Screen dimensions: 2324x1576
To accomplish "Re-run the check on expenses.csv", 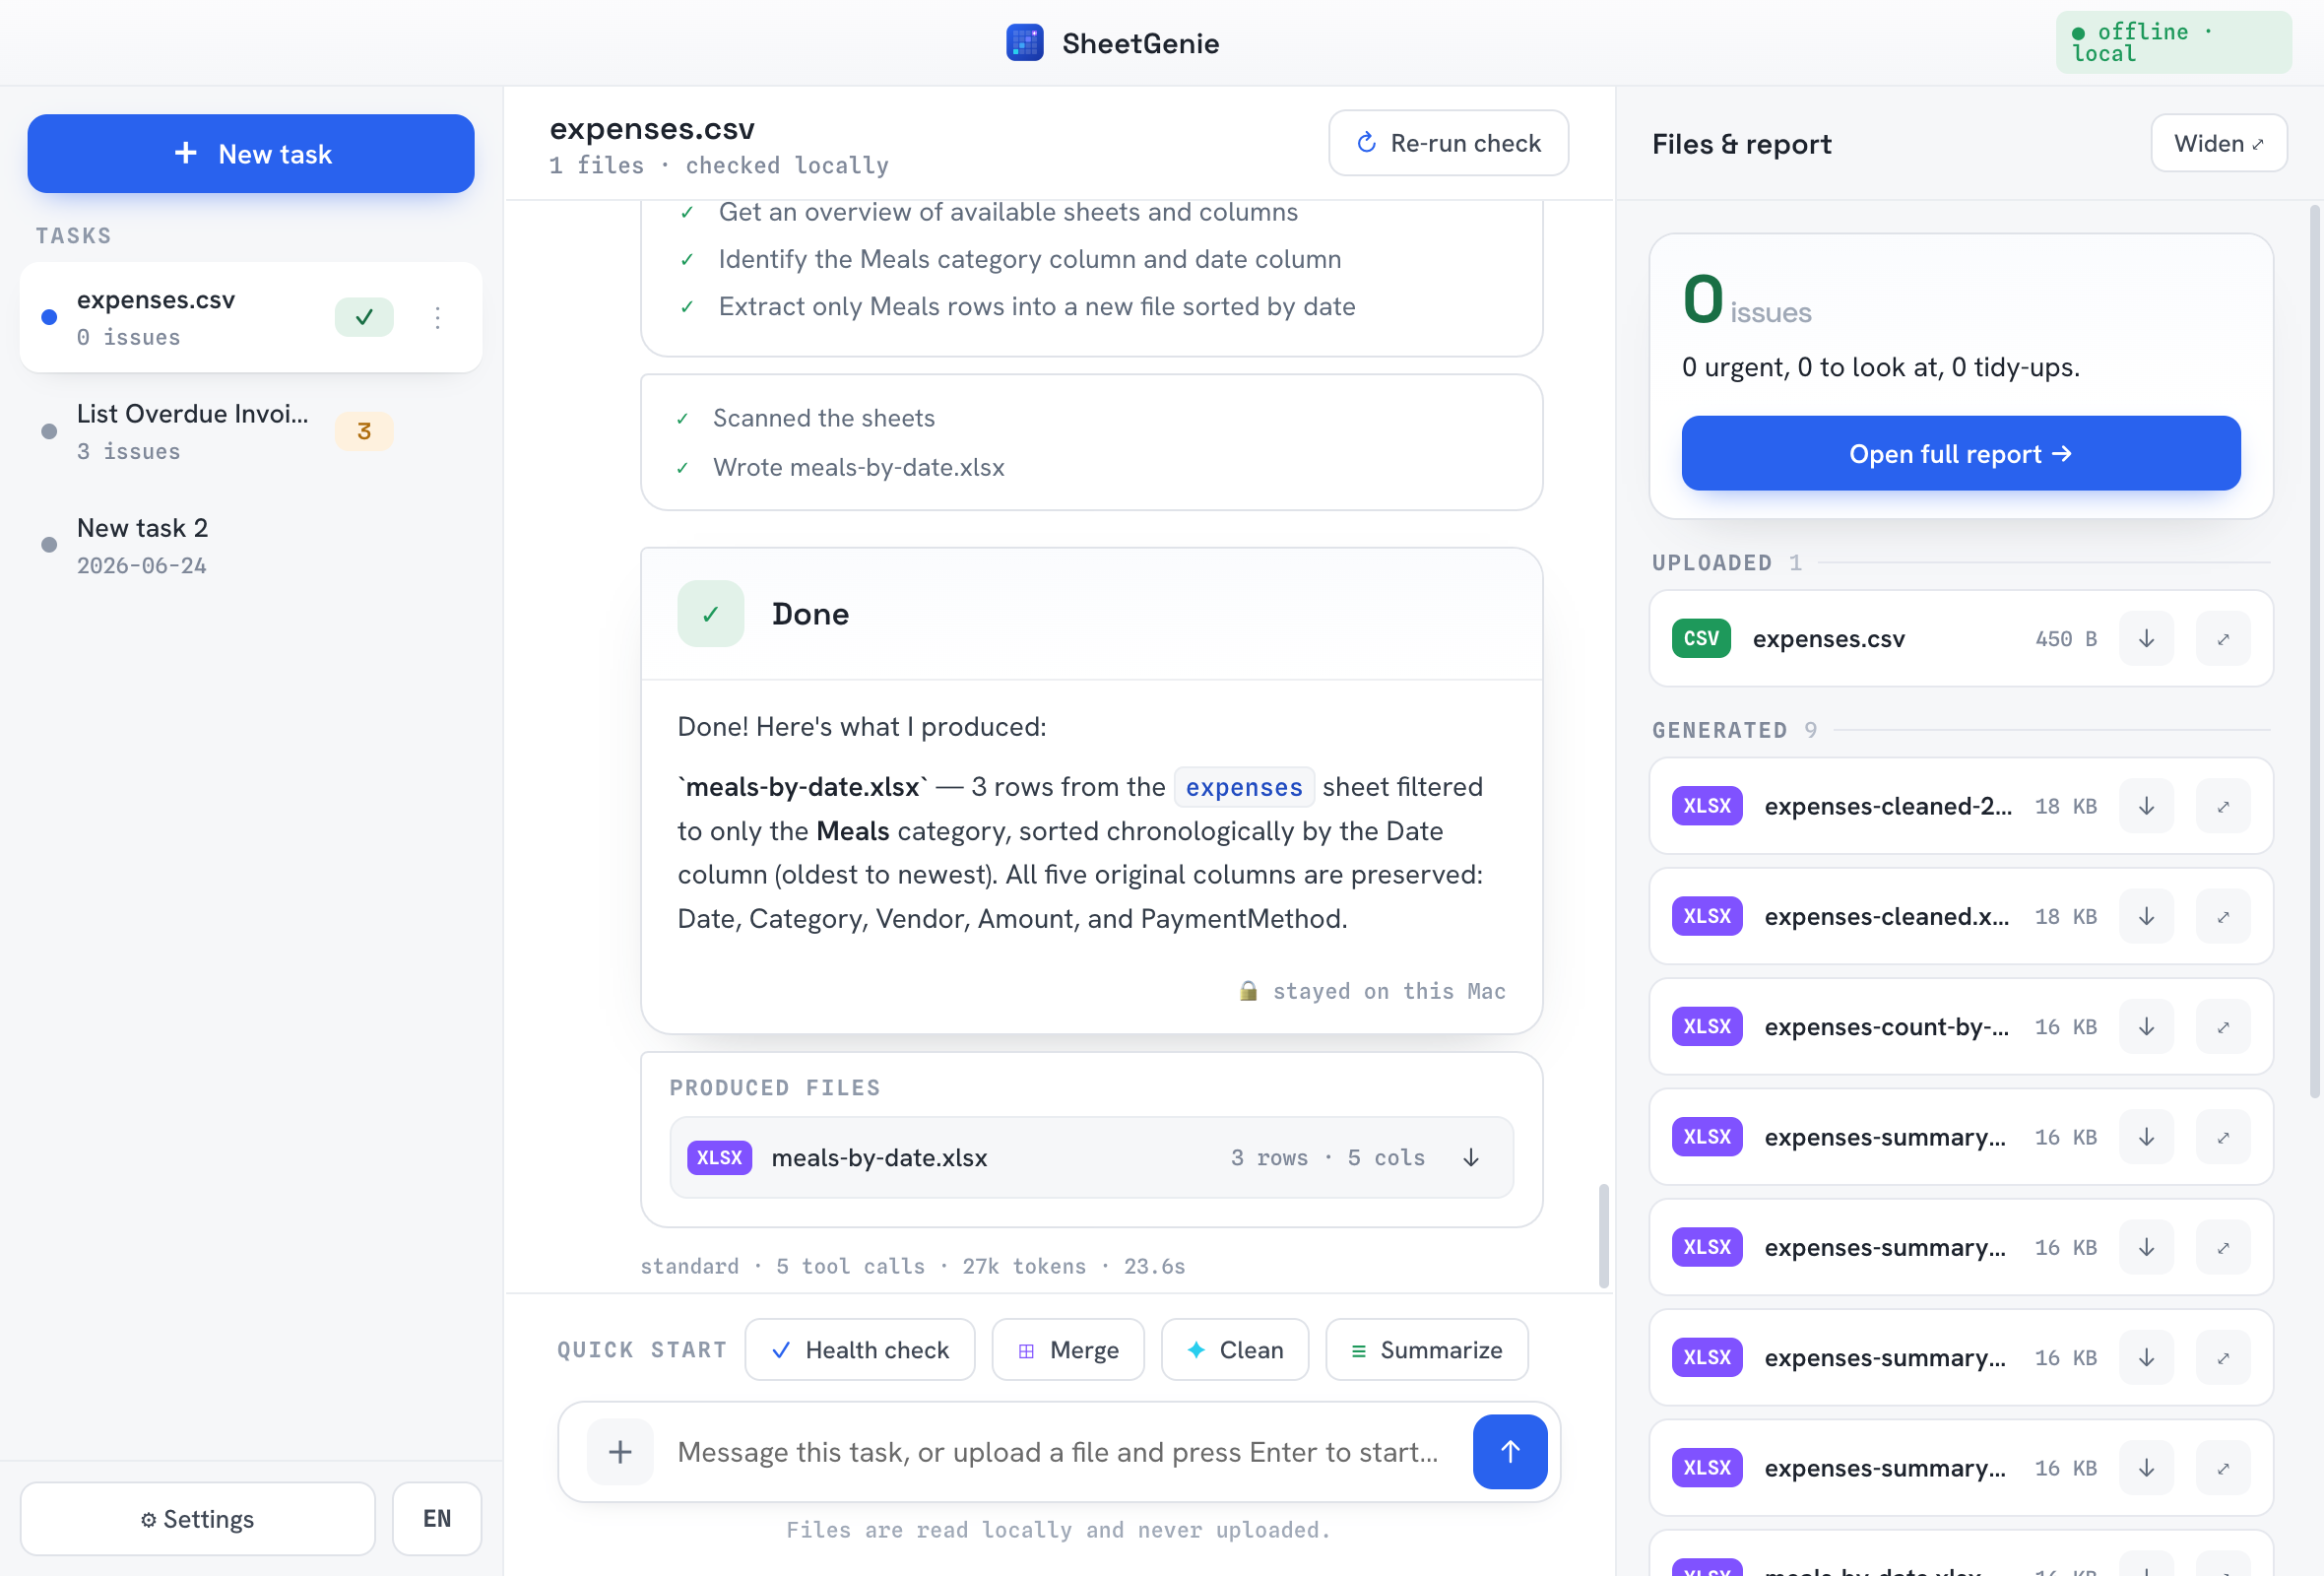I will point(1448,143).
